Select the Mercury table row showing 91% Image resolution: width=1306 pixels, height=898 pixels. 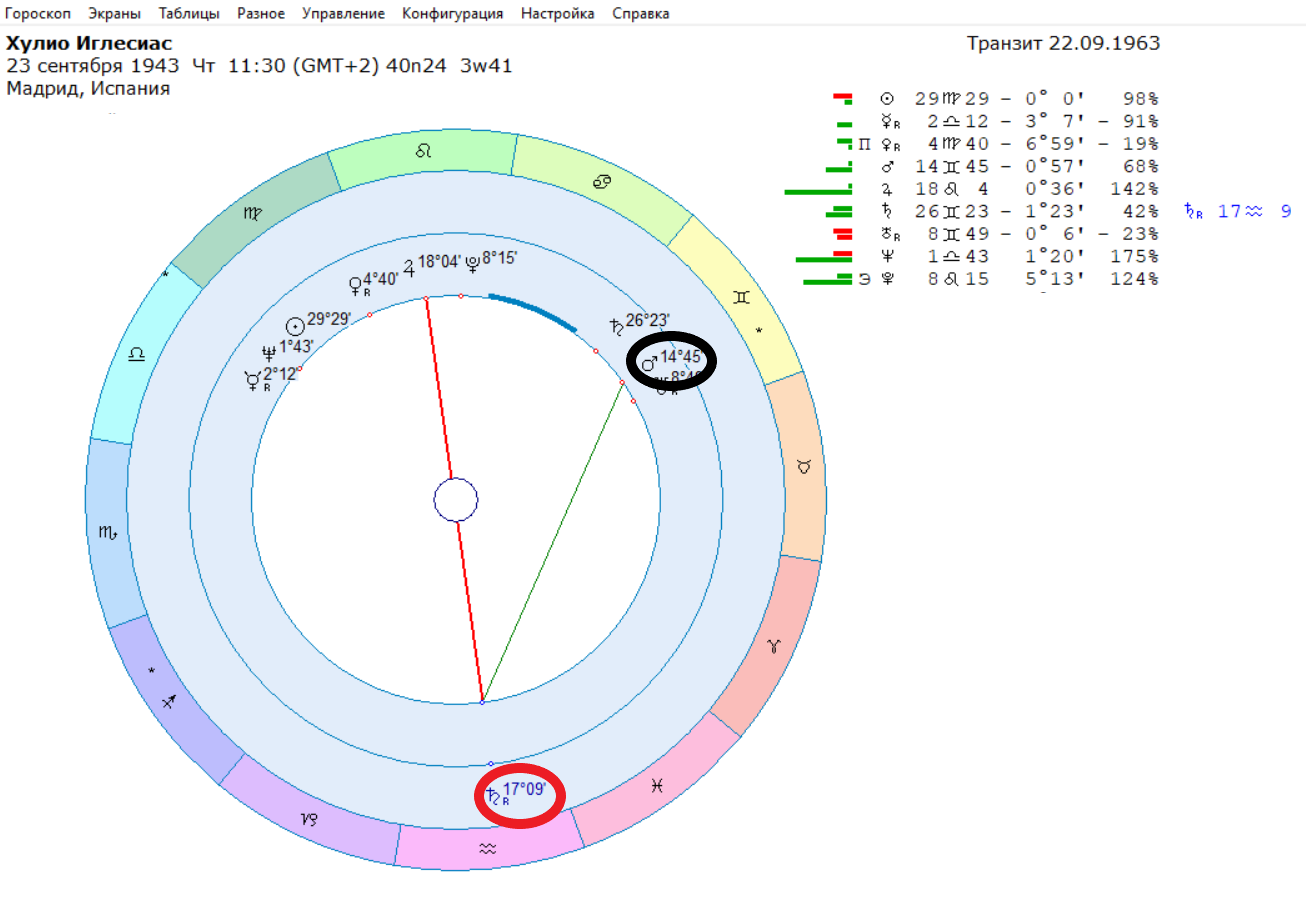(x=996, y=121)
